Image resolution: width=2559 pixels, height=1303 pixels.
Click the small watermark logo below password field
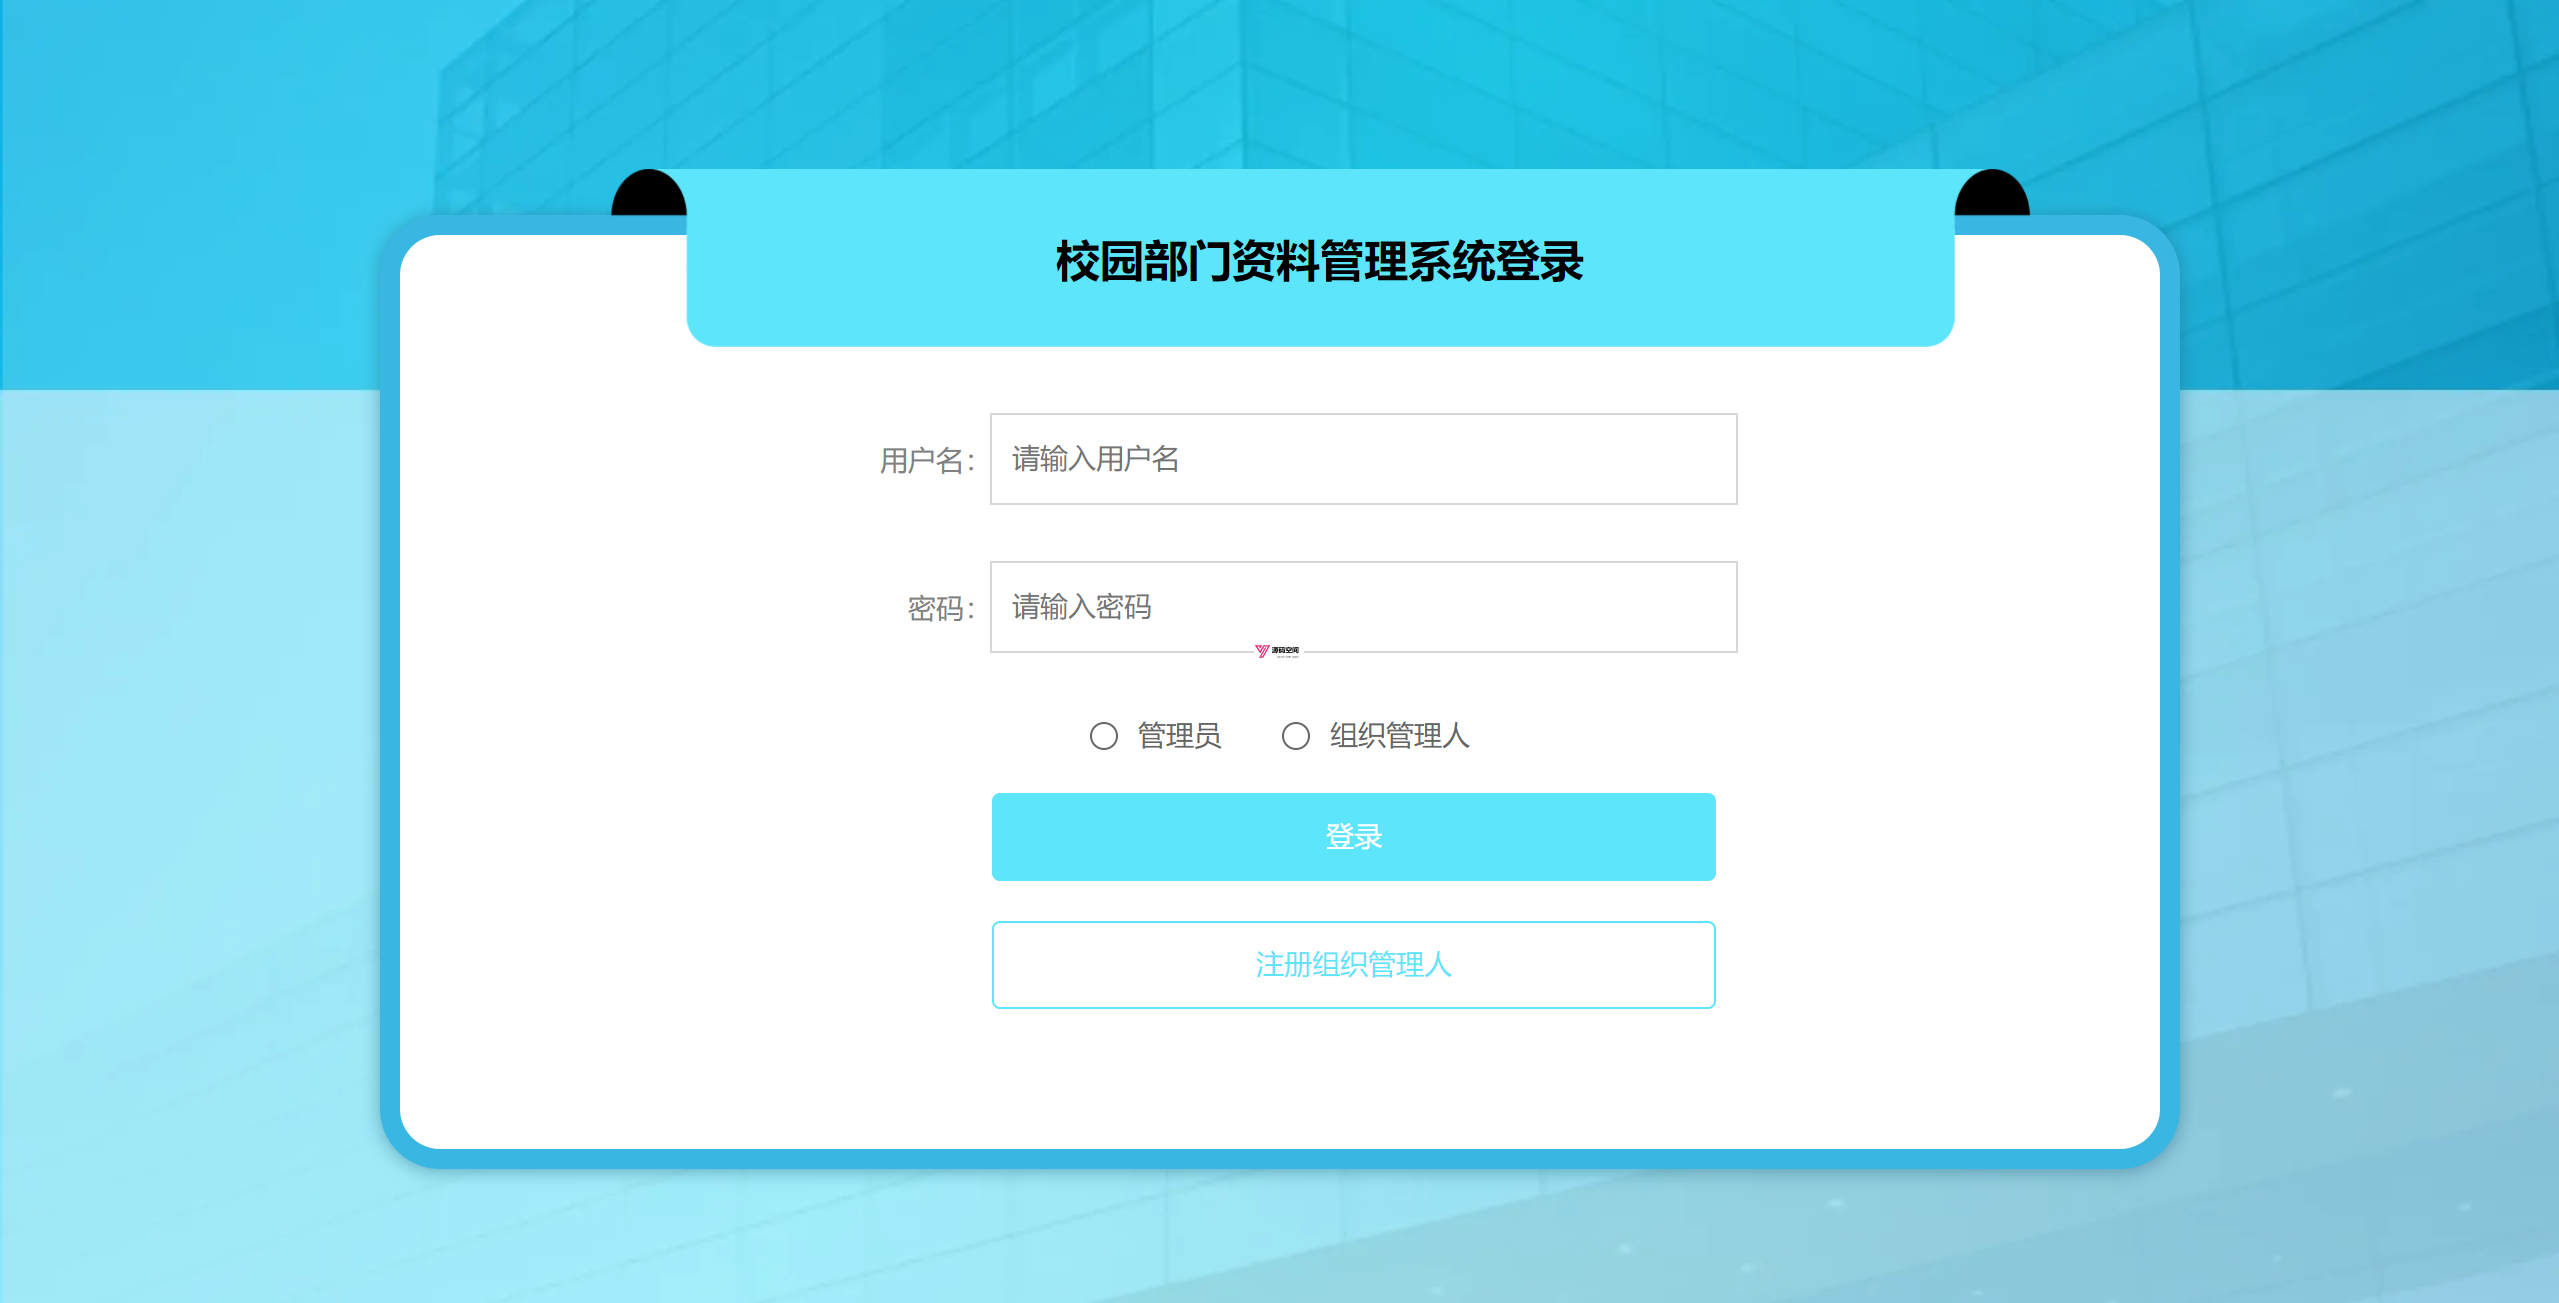click(1277, 651)
